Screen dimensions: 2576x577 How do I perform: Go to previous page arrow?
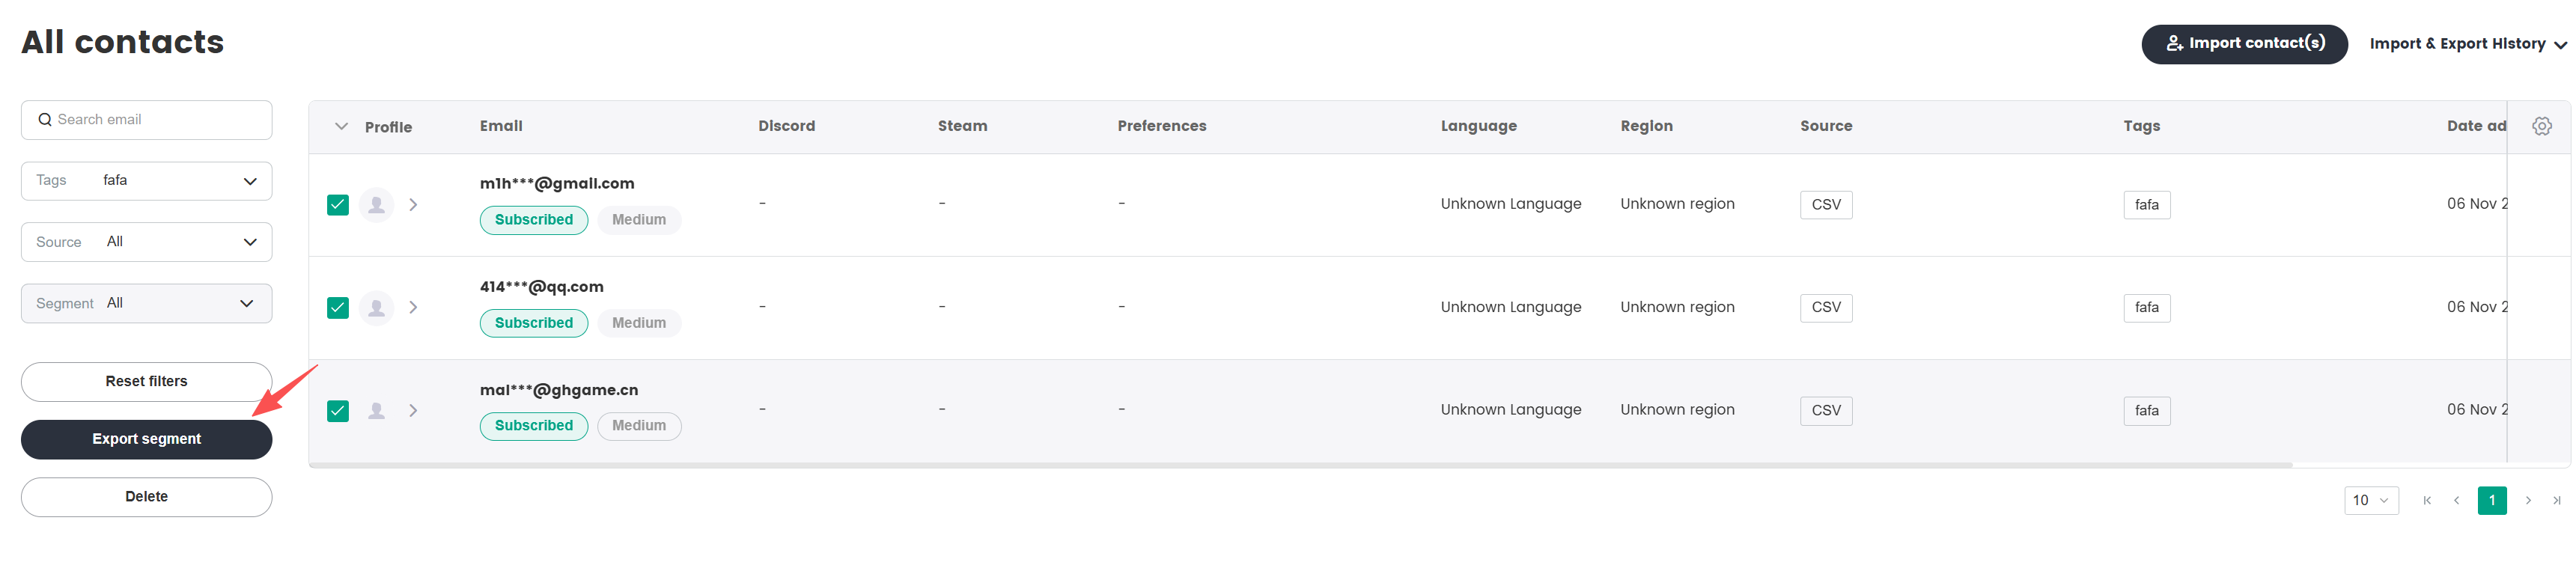pyautogui.click(x=2456, y=500)
